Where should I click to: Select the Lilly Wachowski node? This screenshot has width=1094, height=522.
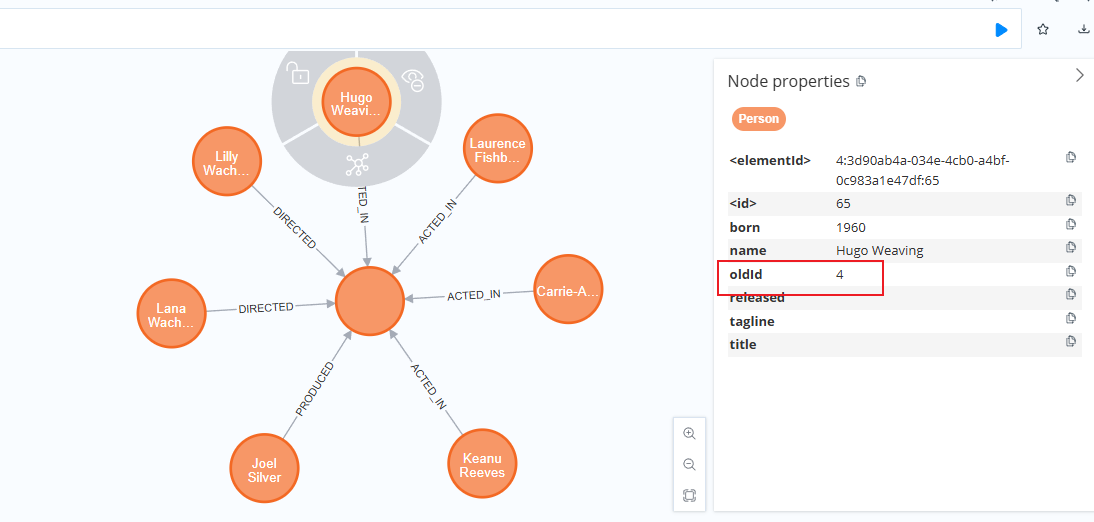227,162
